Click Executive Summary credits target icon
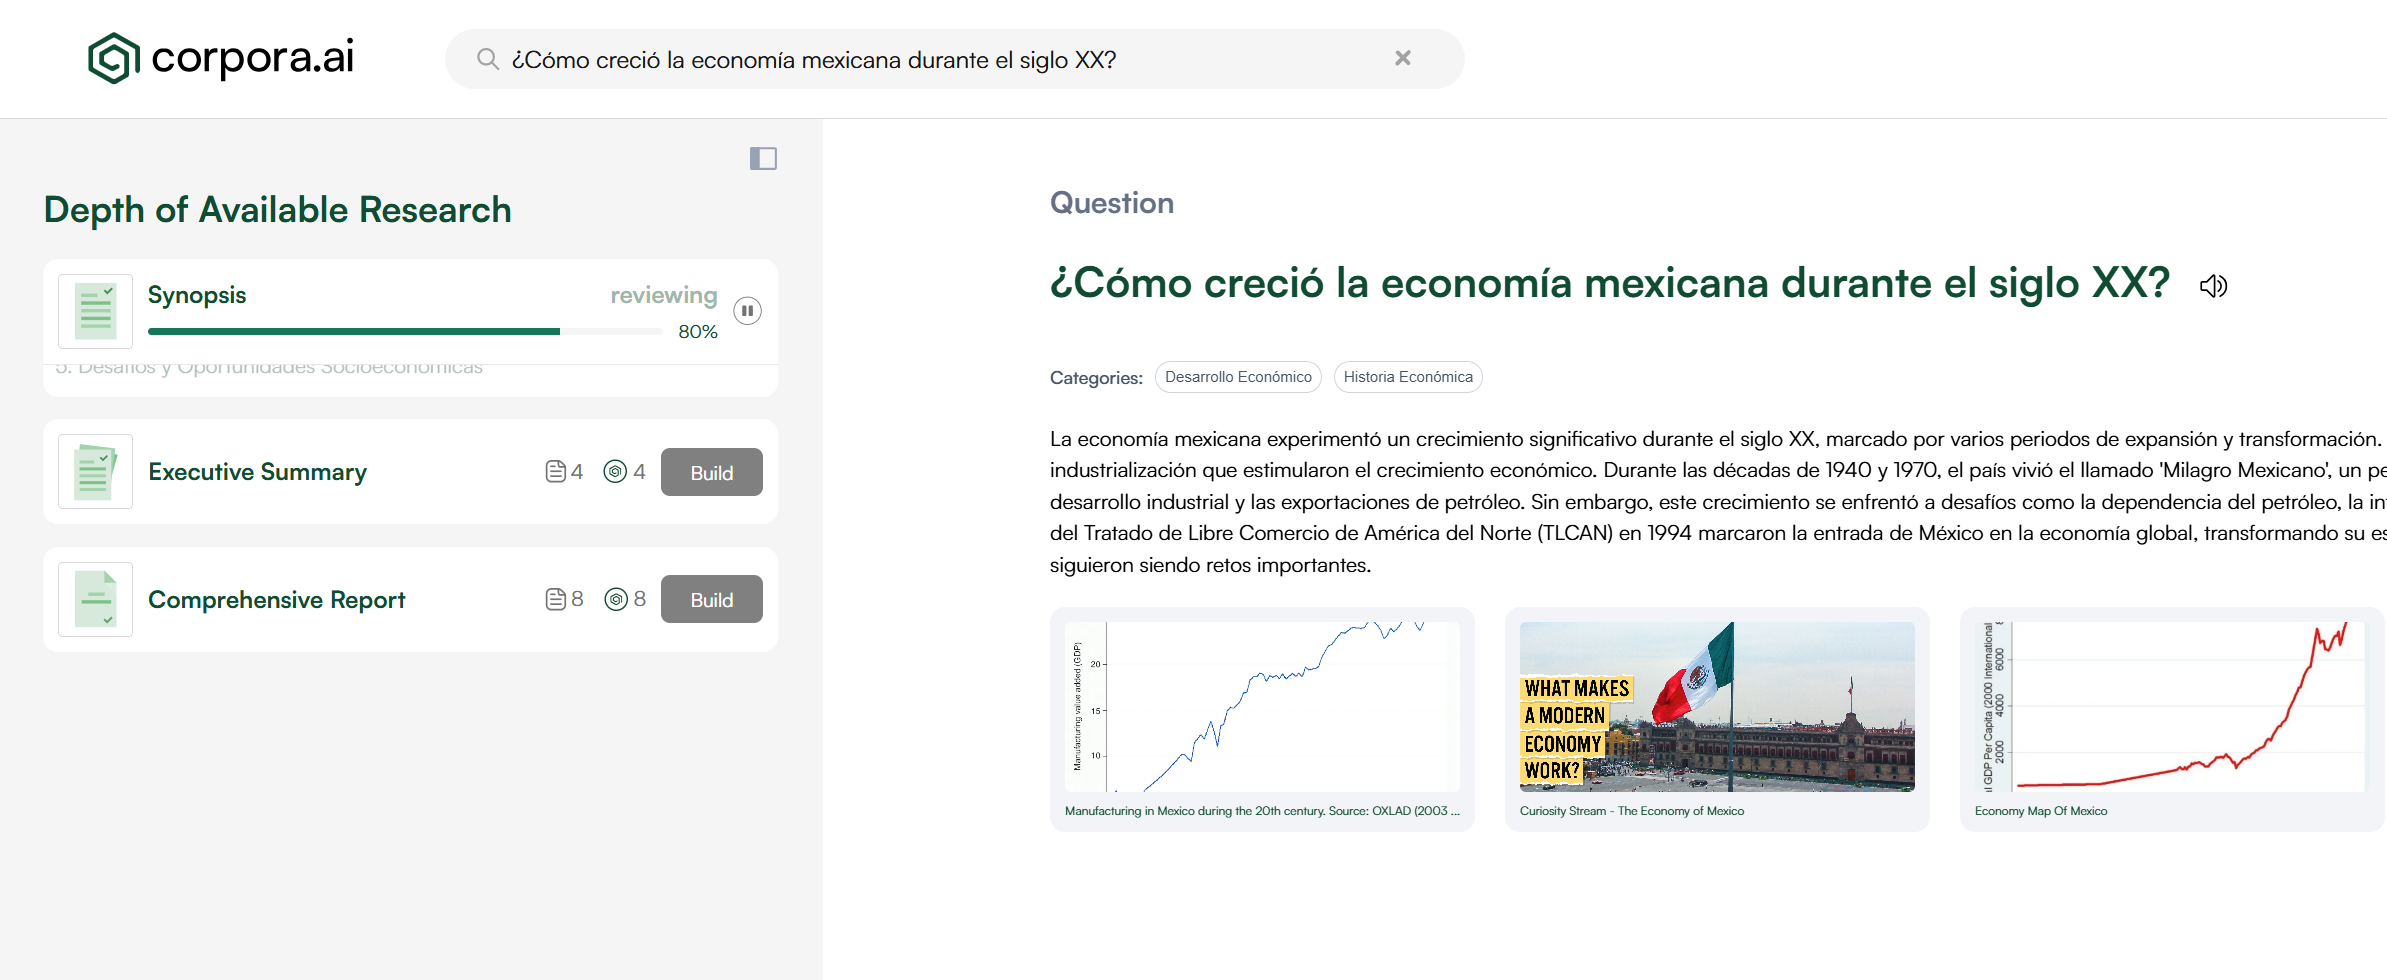 pyautogui.click(x=615, y=472)
